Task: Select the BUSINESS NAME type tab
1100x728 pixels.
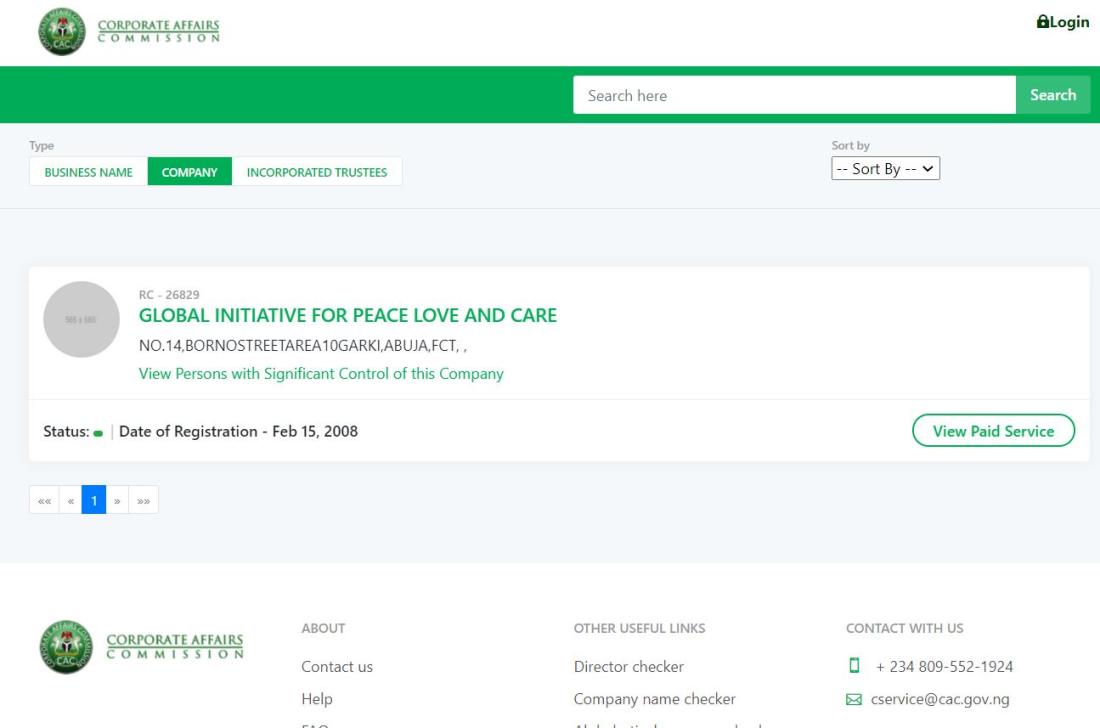Action: tap(88, 172)
